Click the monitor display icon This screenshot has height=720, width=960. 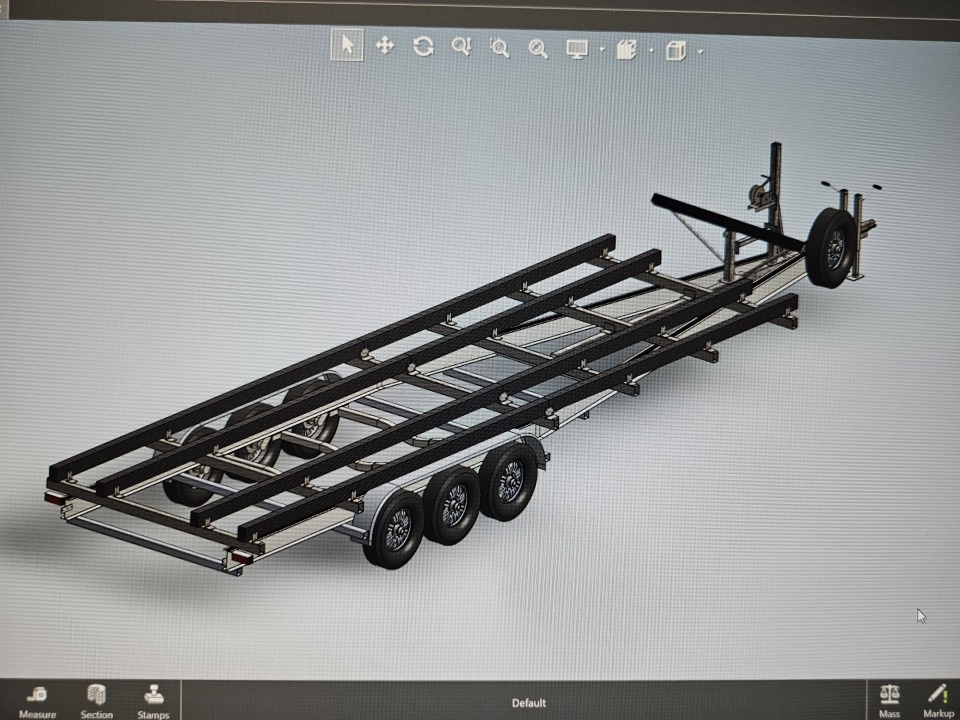[577, 49]
